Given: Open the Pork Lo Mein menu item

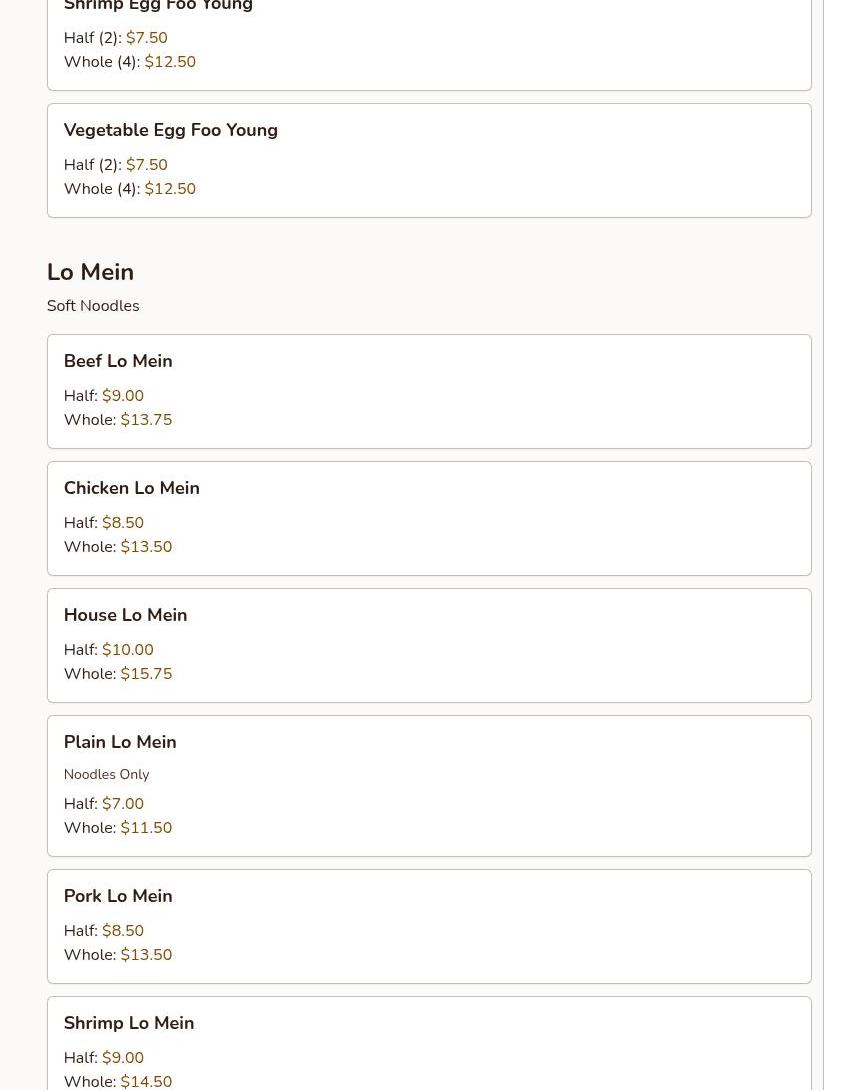Looking at the screenshot, I should click(x=118, y=896).
